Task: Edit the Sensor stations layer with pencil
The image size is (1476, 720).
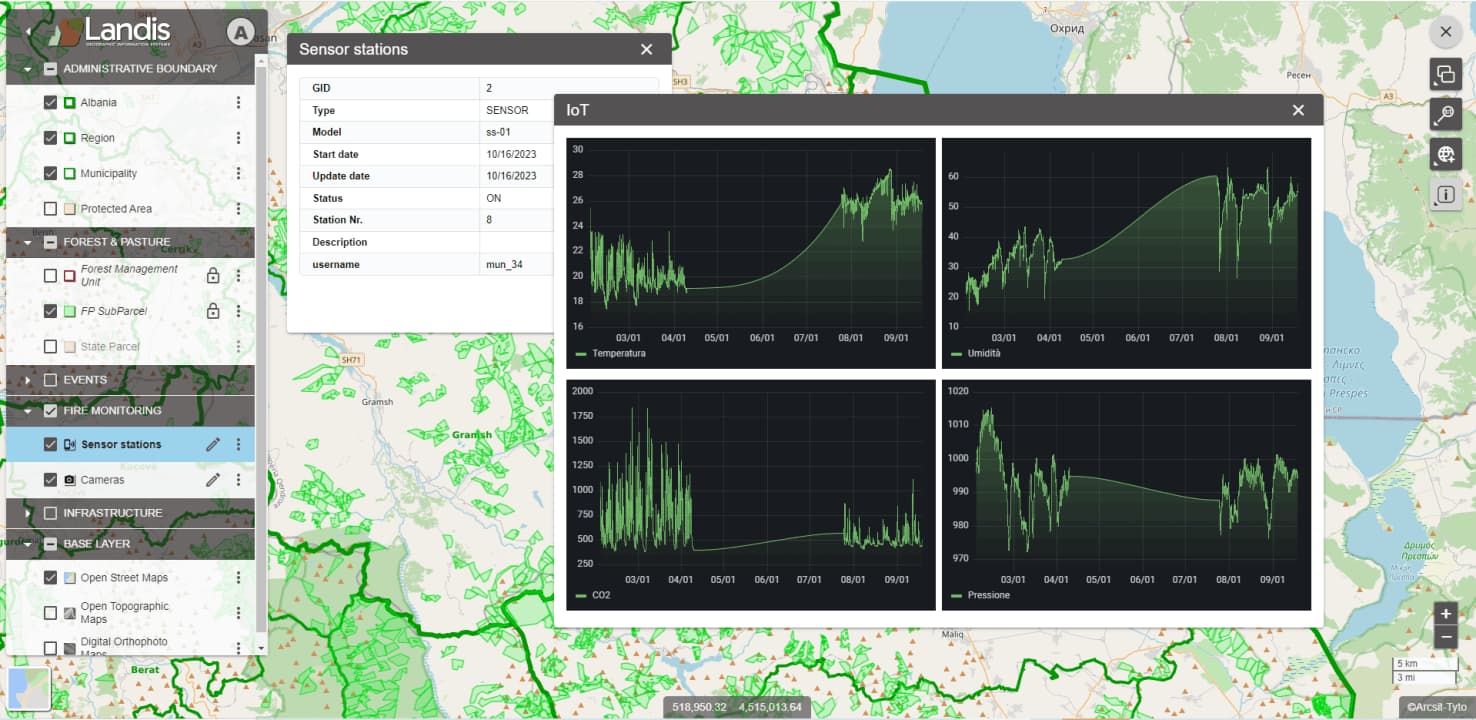Action: pyautogui.click(x=213, y=445)
